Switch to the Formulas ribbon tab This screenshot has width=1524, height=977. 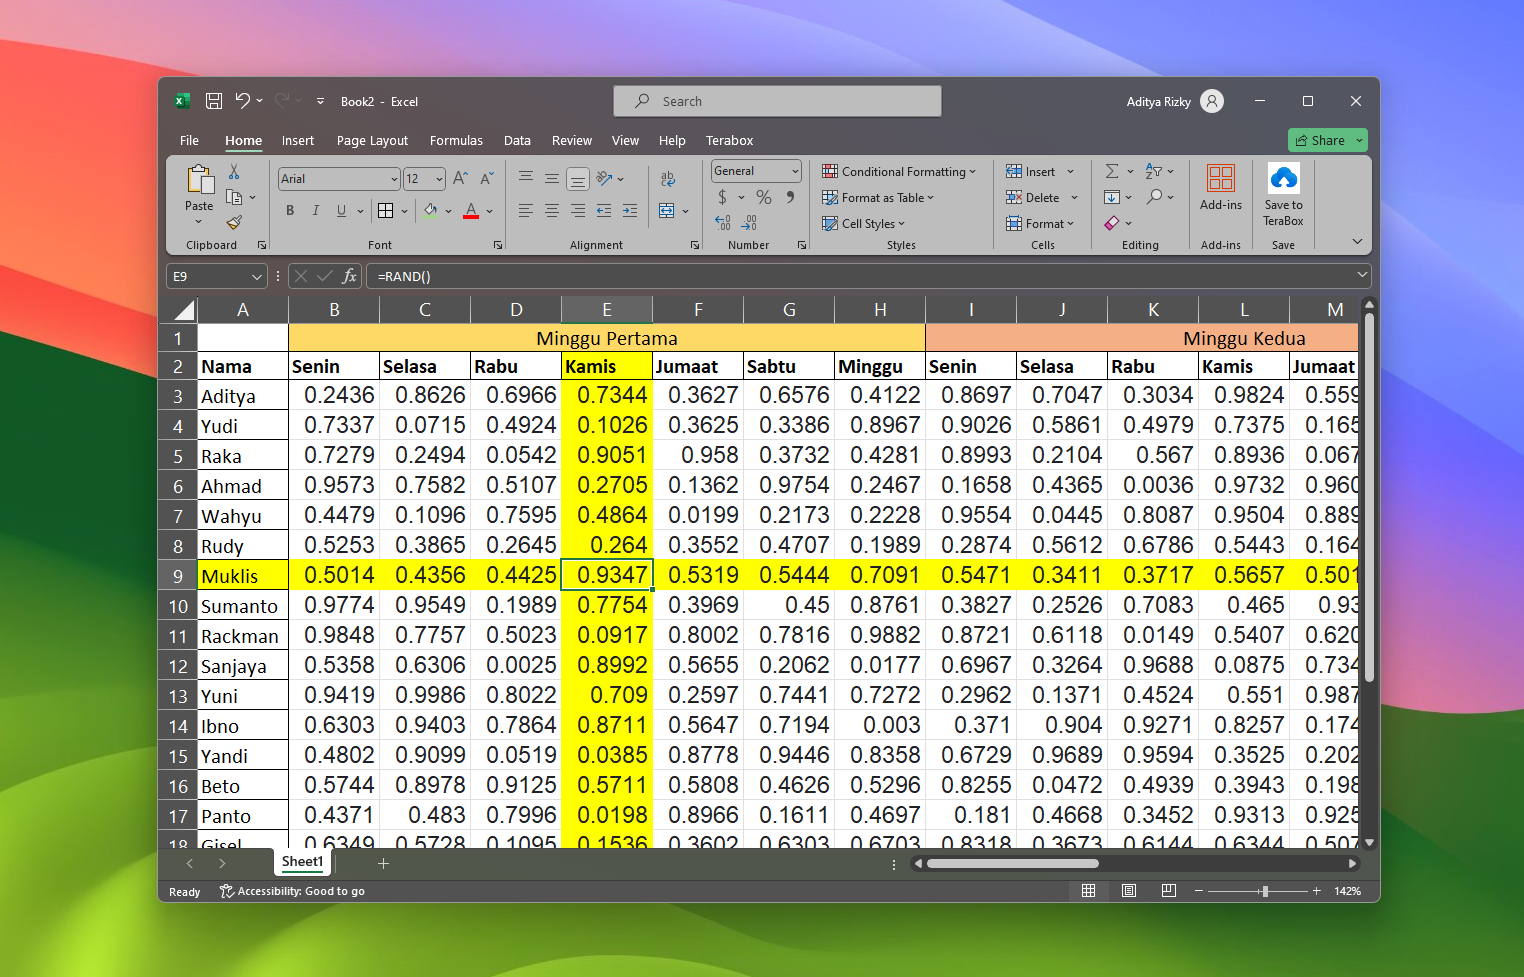(x=456, y=141)
